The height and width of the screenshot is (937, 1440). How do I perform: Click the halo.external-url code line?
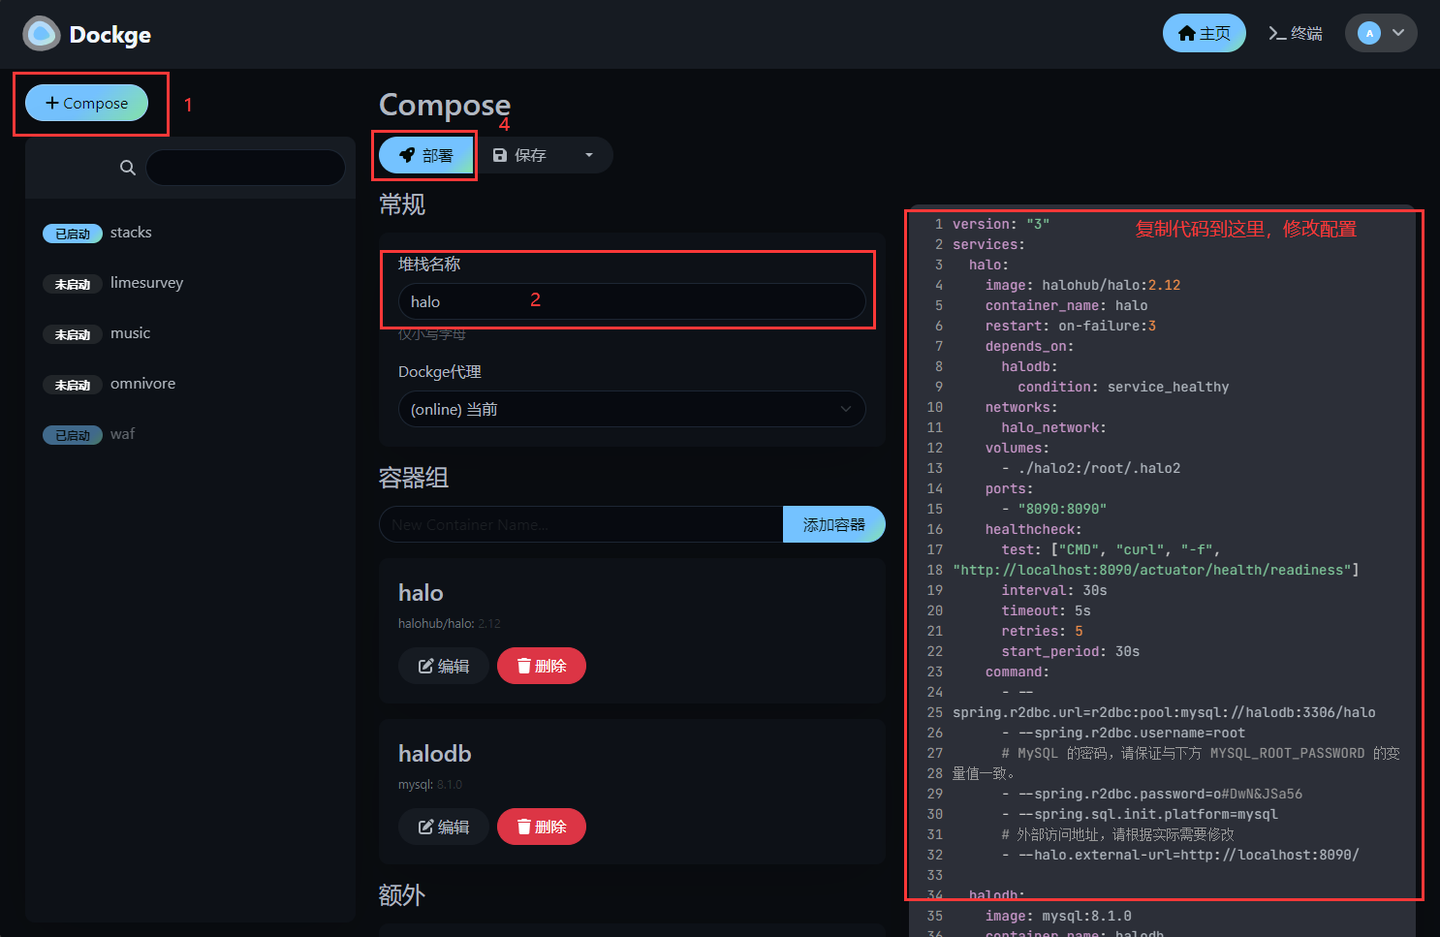click(1180, 855)
